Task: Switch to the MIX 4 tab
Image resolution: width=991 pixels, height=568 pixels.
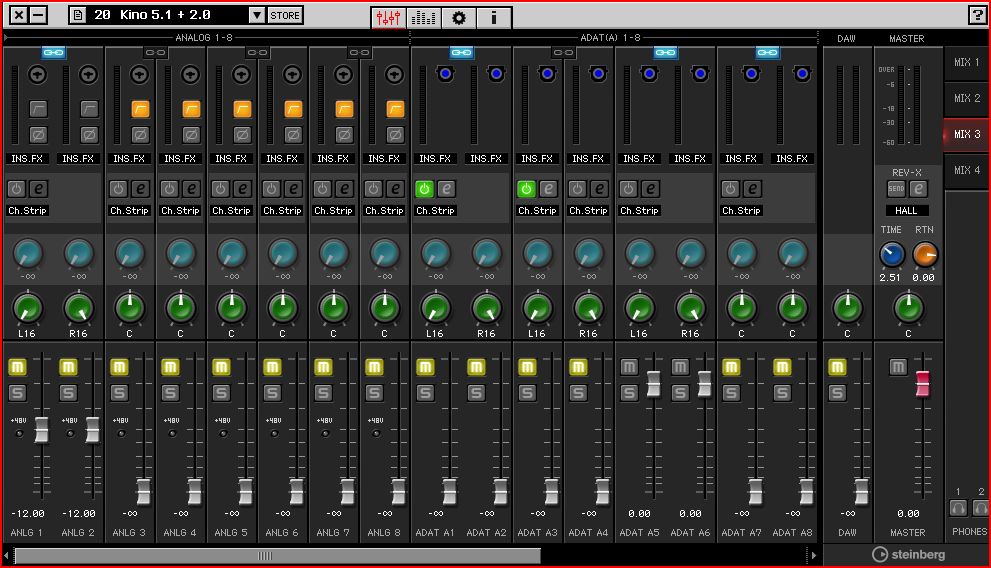Action: pyautogui.click(x=967, y=171)
